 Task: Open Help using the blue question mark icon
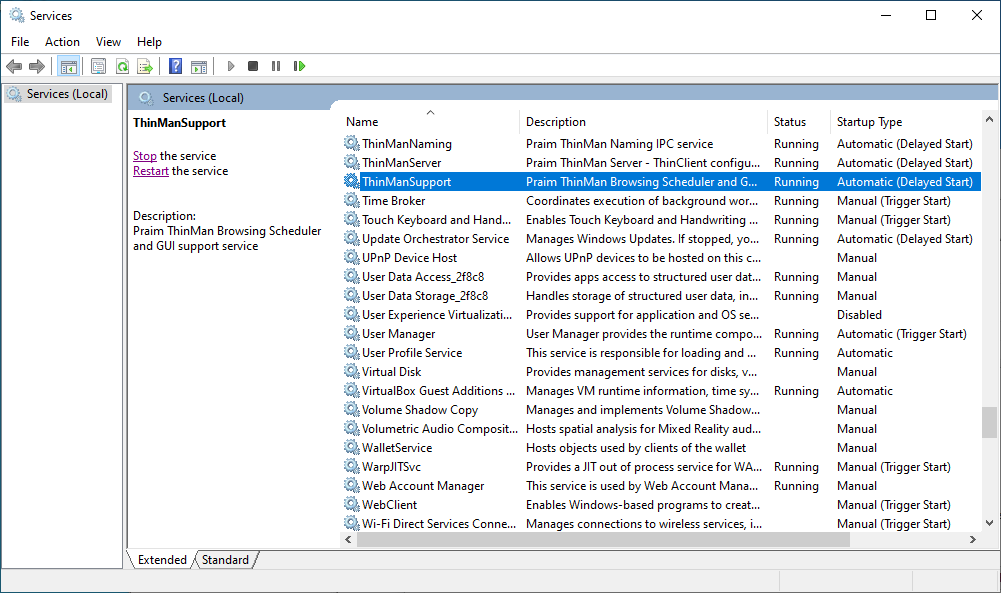click(x=175, y=66)
